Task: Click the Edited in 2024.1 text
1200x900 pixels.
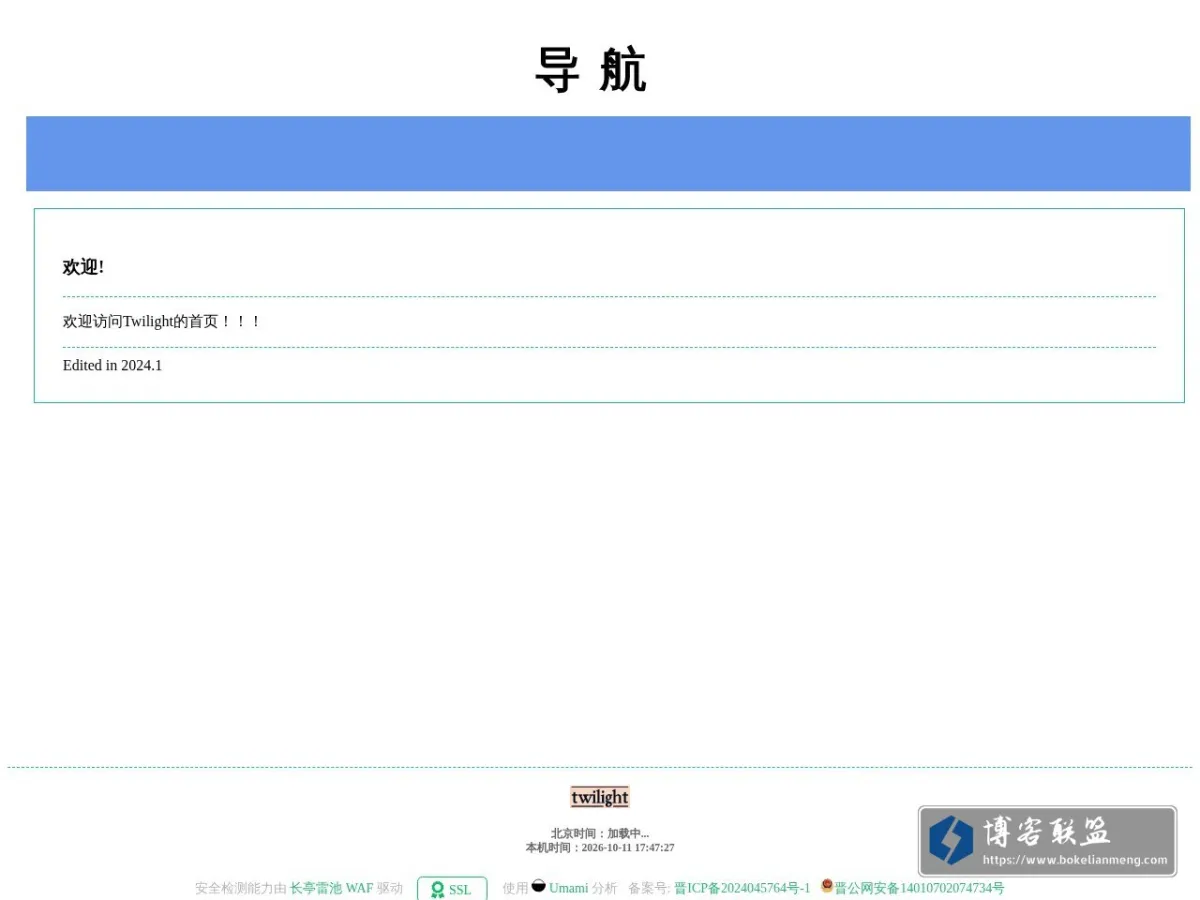Action: 112,365
